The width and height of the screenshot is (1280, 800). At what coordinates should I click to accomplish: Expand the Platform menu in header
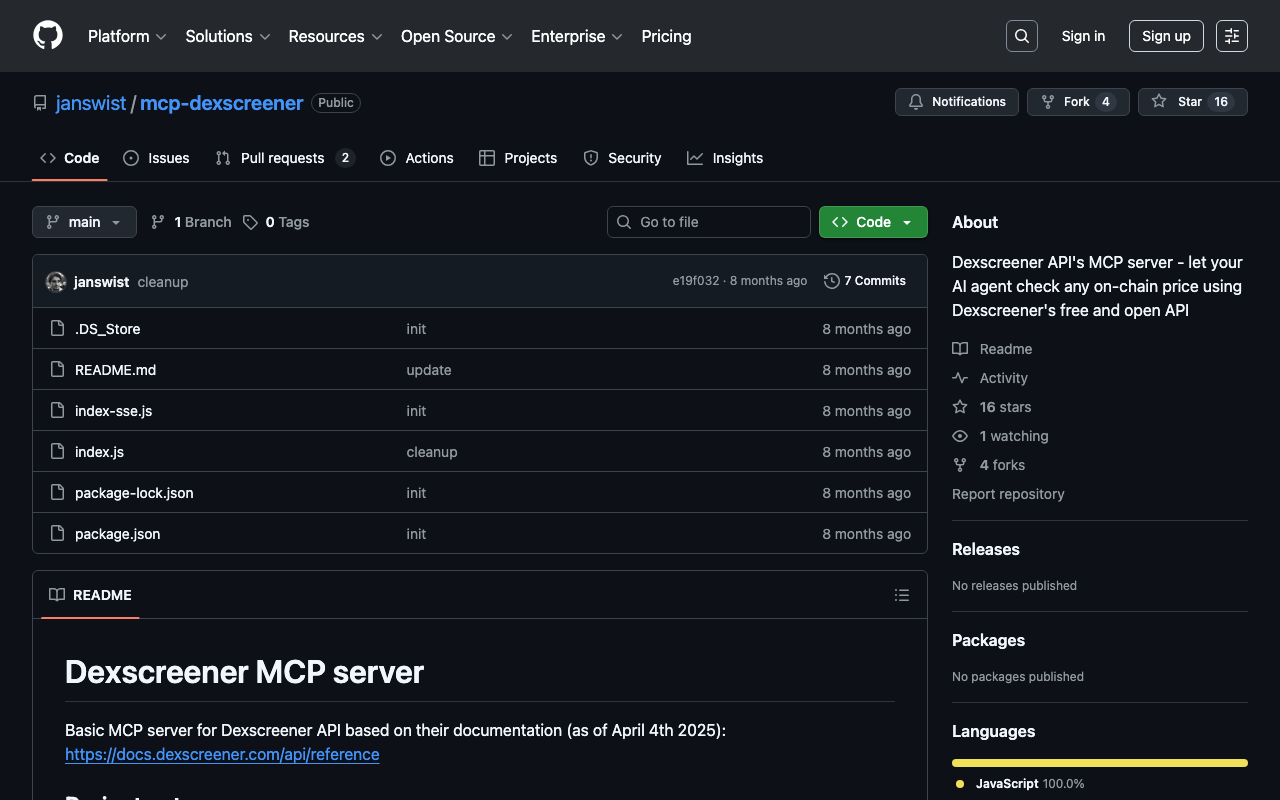coord(127,36)
